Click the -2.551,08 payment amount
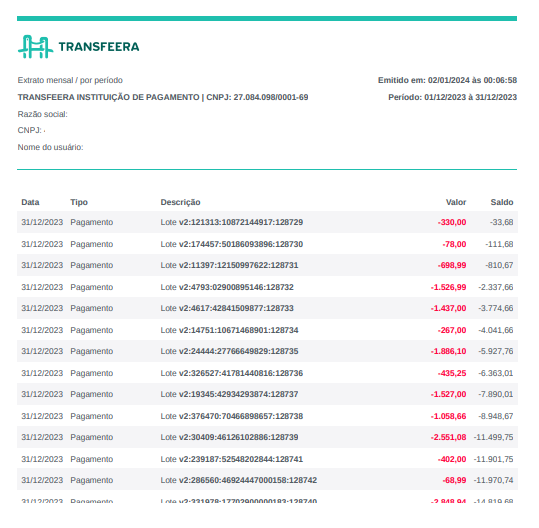 448,437
